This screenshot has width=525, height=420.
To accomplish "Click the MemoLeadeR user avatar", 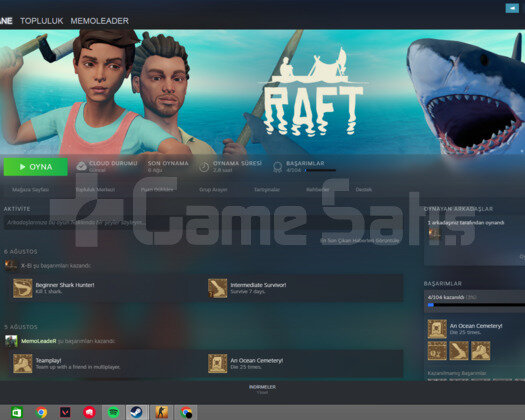I will click(11, 341).
